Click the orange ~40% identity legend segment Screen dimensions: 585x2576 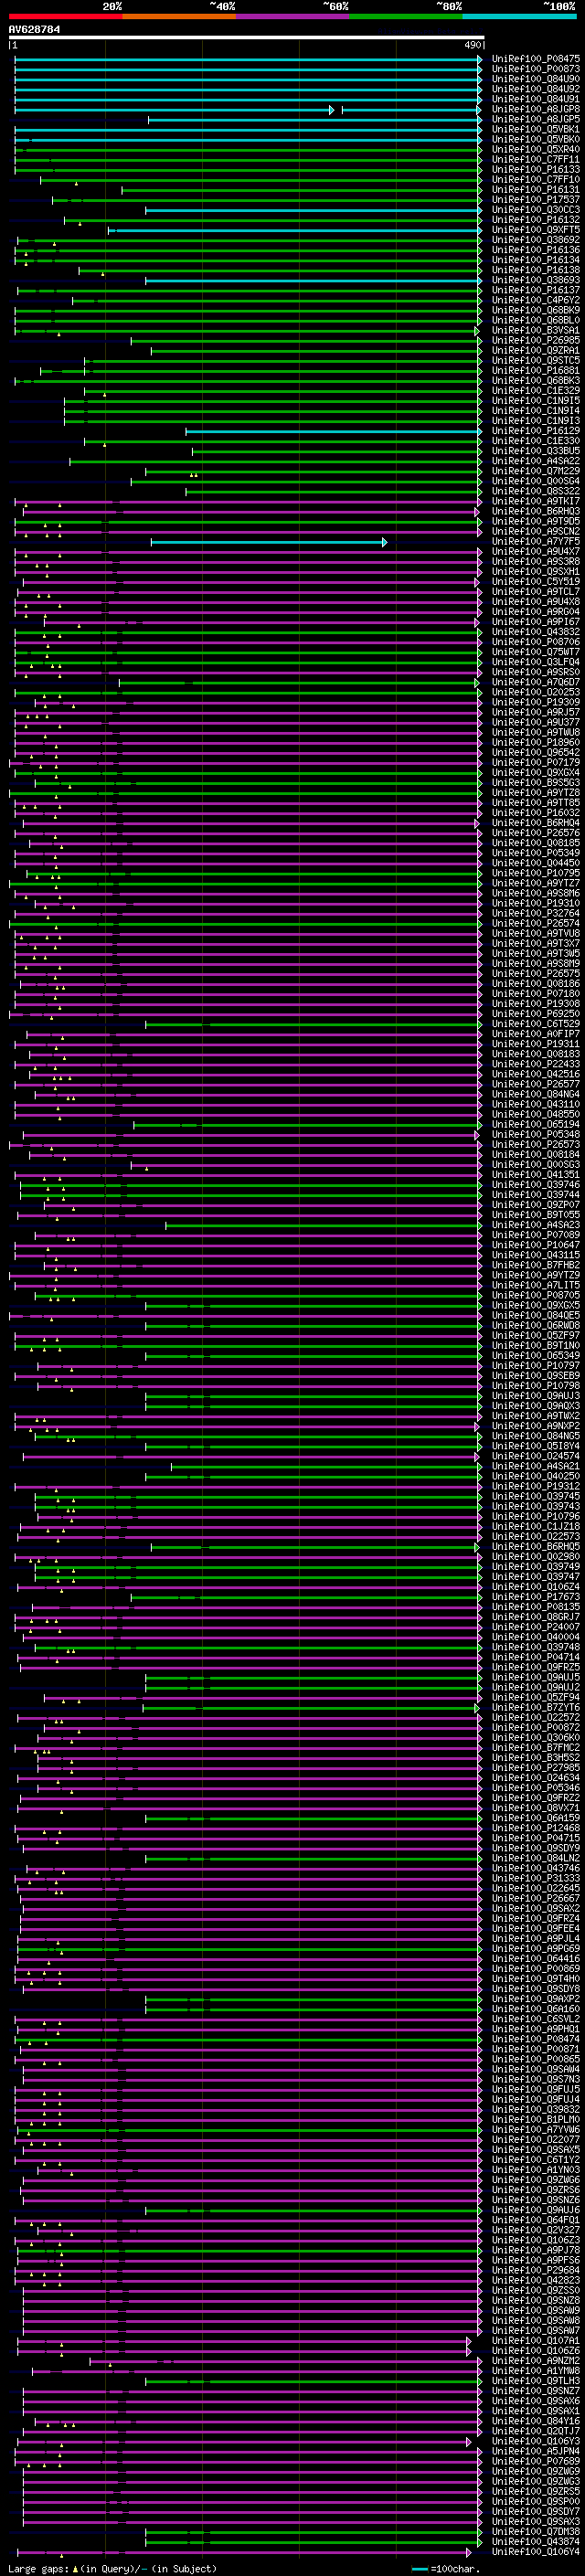[179, 16]
